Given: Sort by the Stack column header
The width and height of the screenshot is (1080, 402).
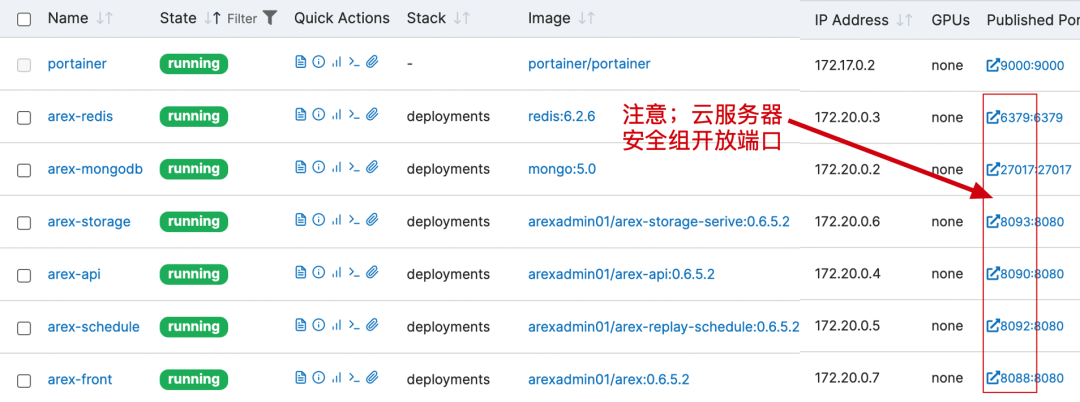Looking at the screenshot, I should click(x=426, y=19).
